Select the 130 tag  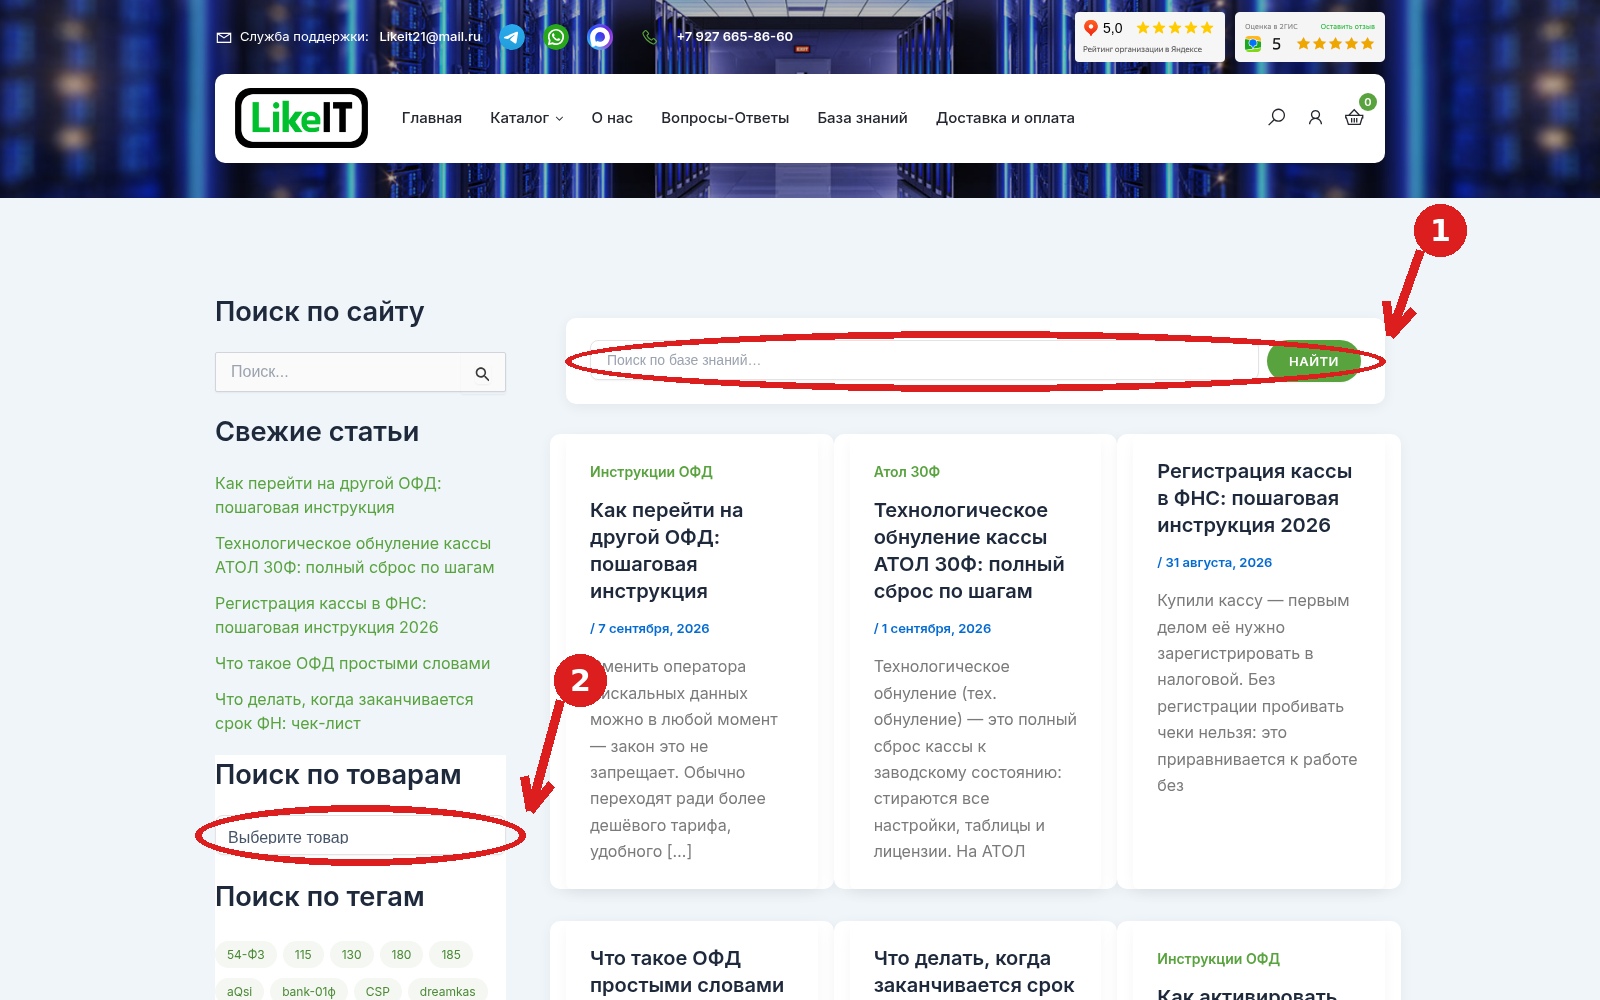click(x=351, y=955)
